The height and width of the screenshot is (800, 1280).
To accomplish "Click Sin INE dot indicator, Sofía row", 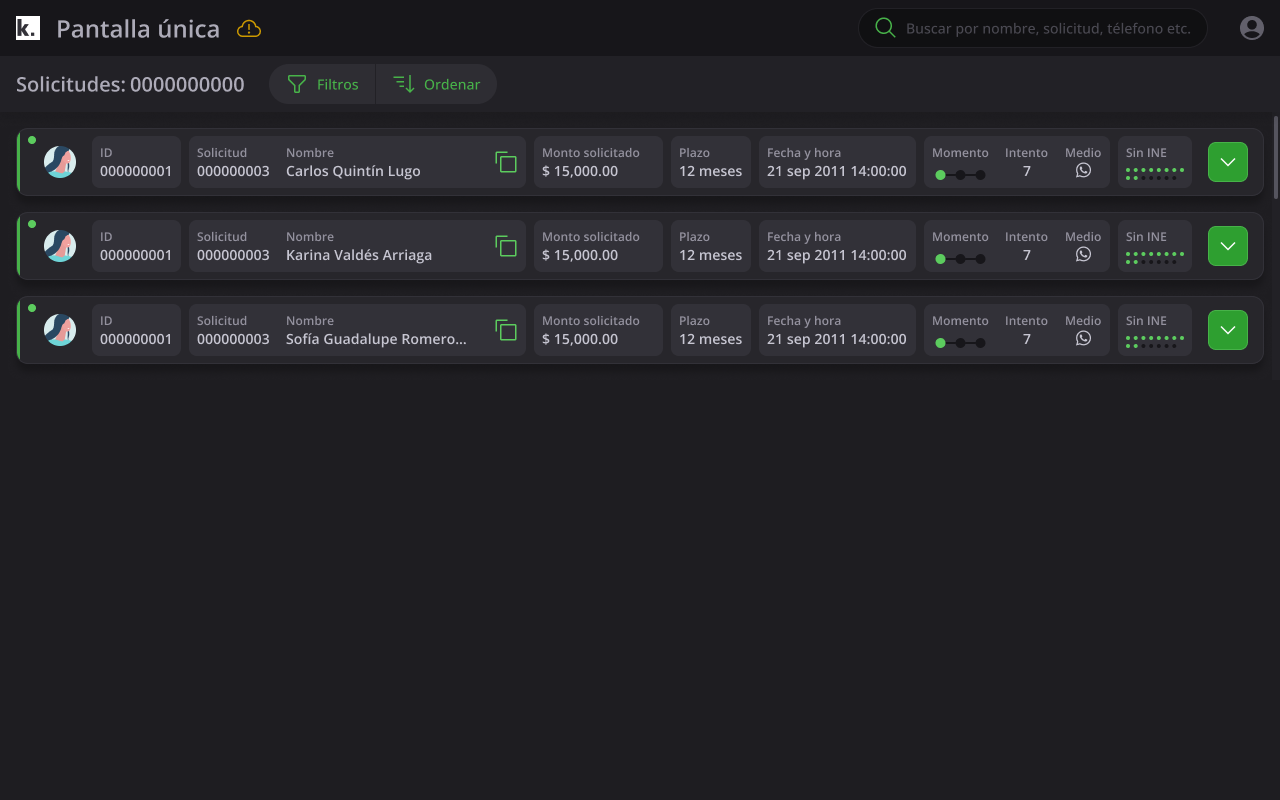I will click(1155, 342).
